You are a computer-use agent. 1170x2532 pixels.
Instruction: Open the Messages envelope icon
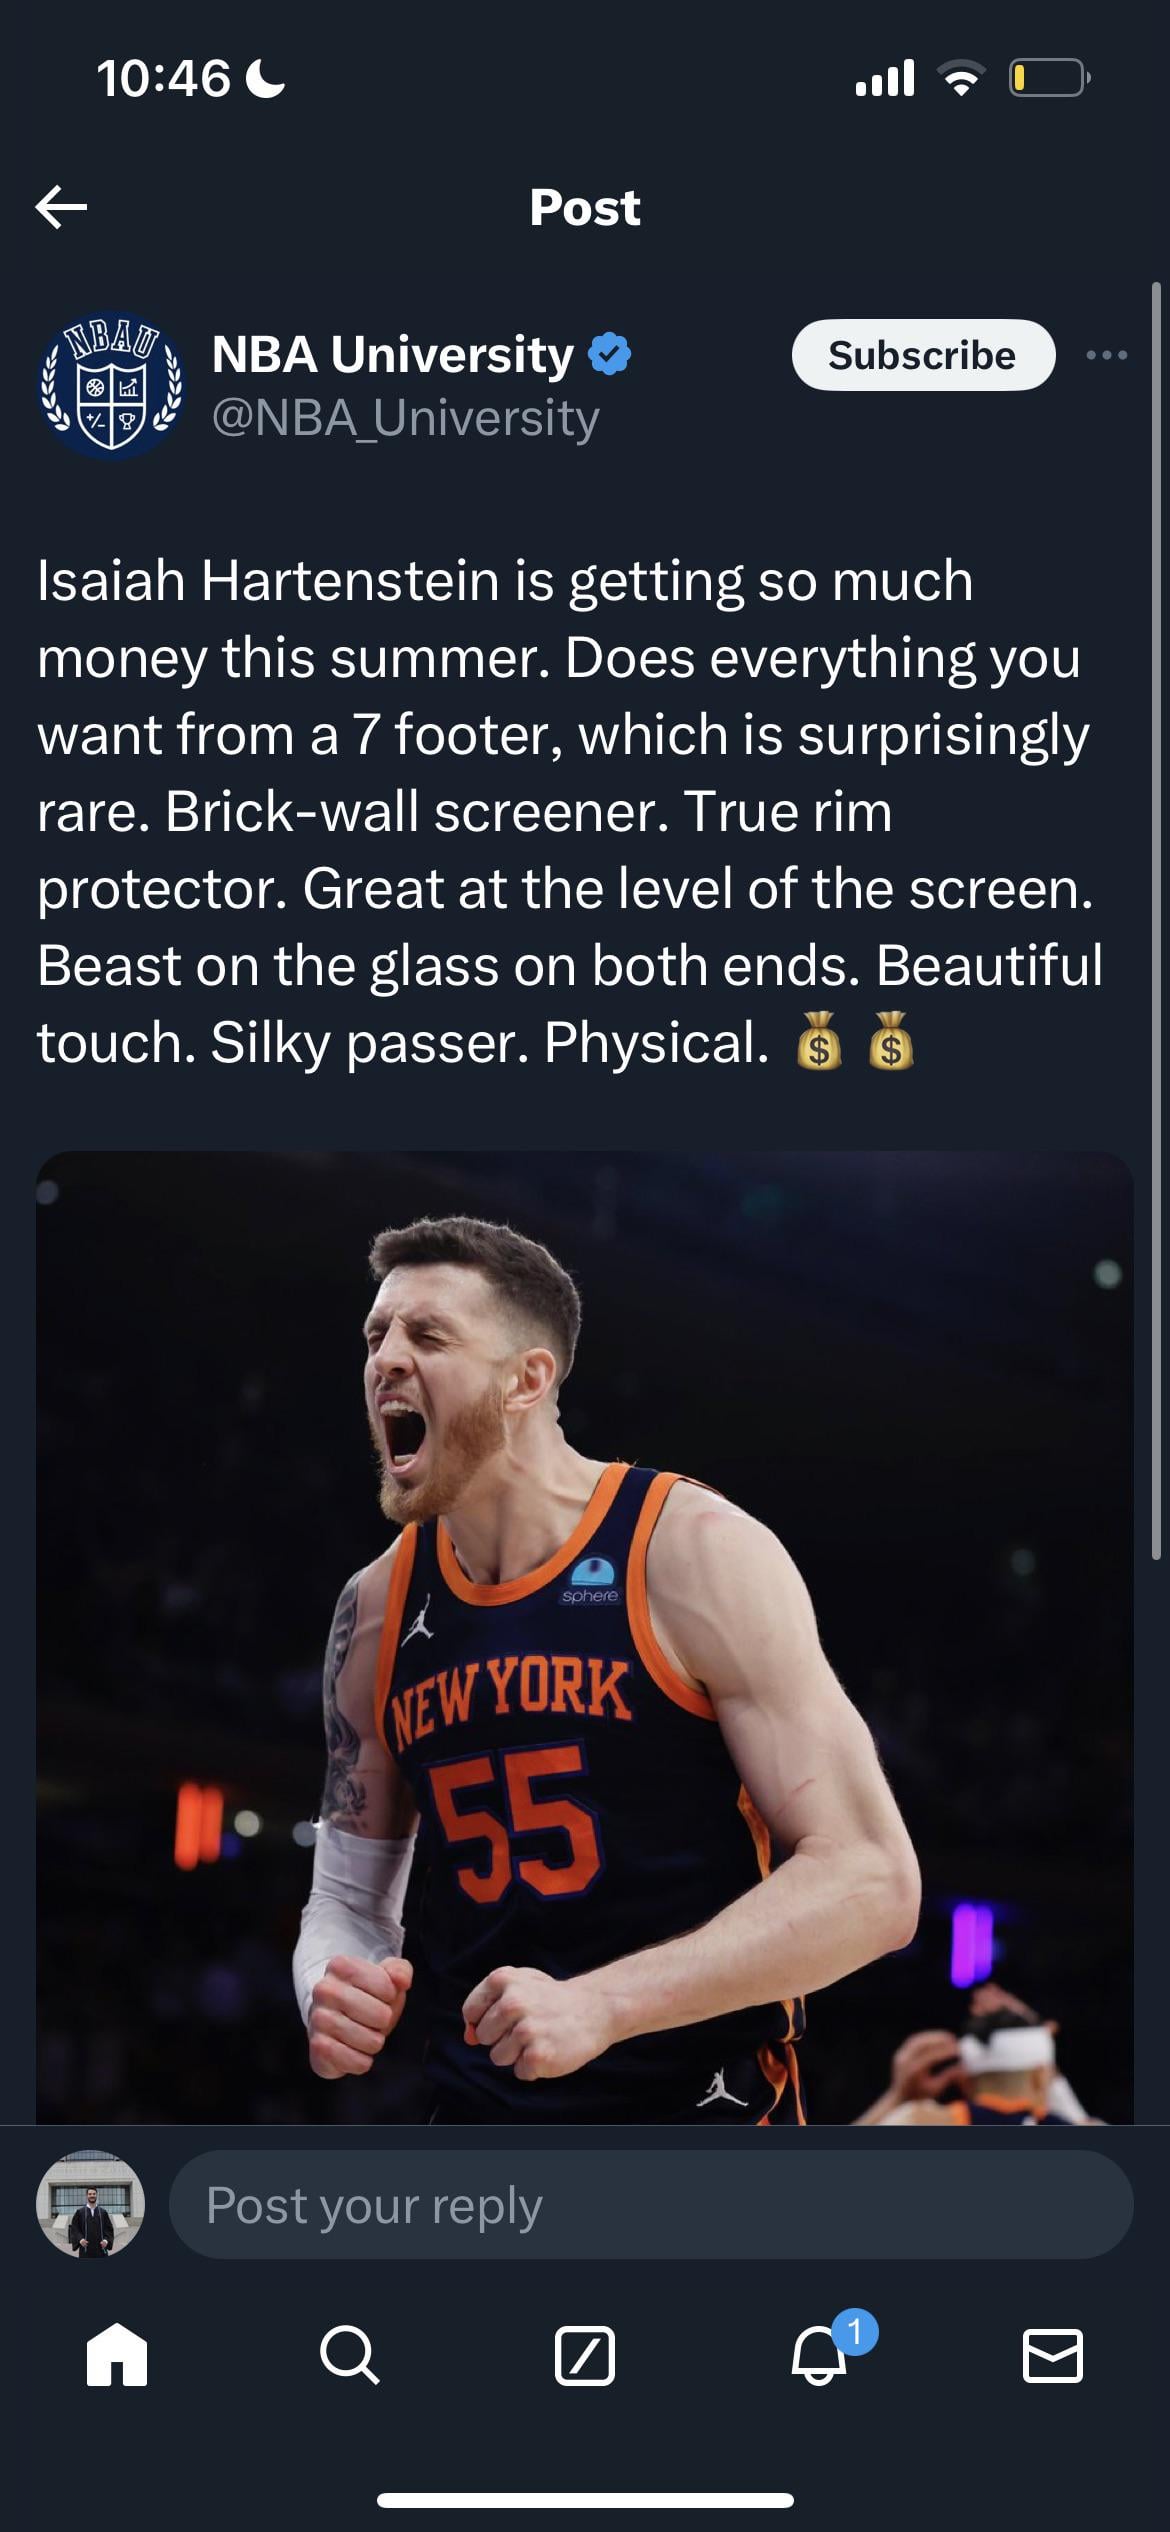(1053, 2355)
